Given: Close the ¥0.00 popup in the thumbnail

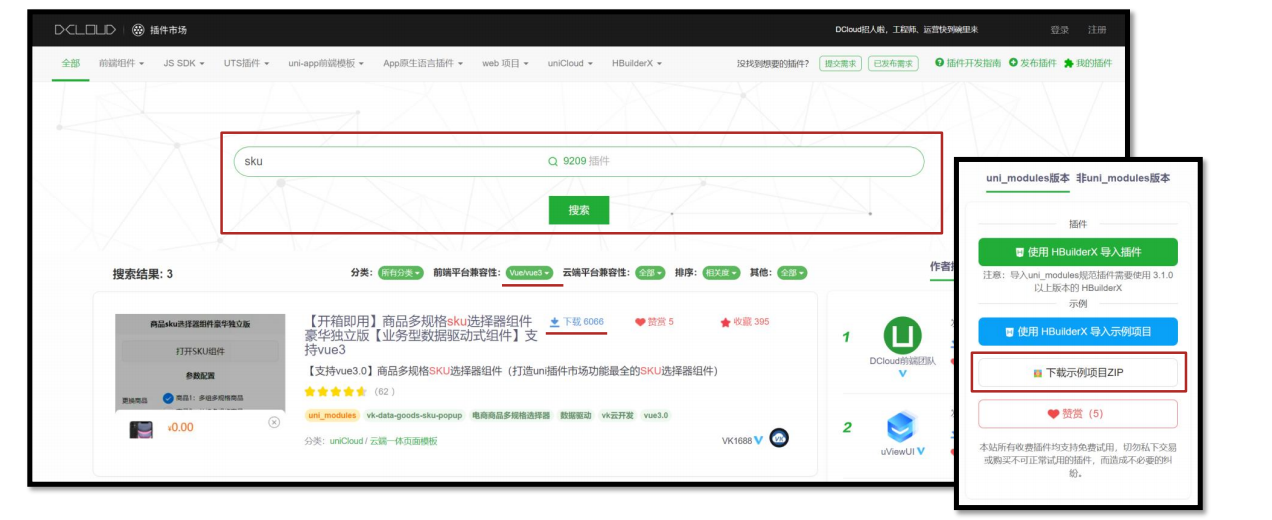Looking at the screenshot, I should 274,422.
